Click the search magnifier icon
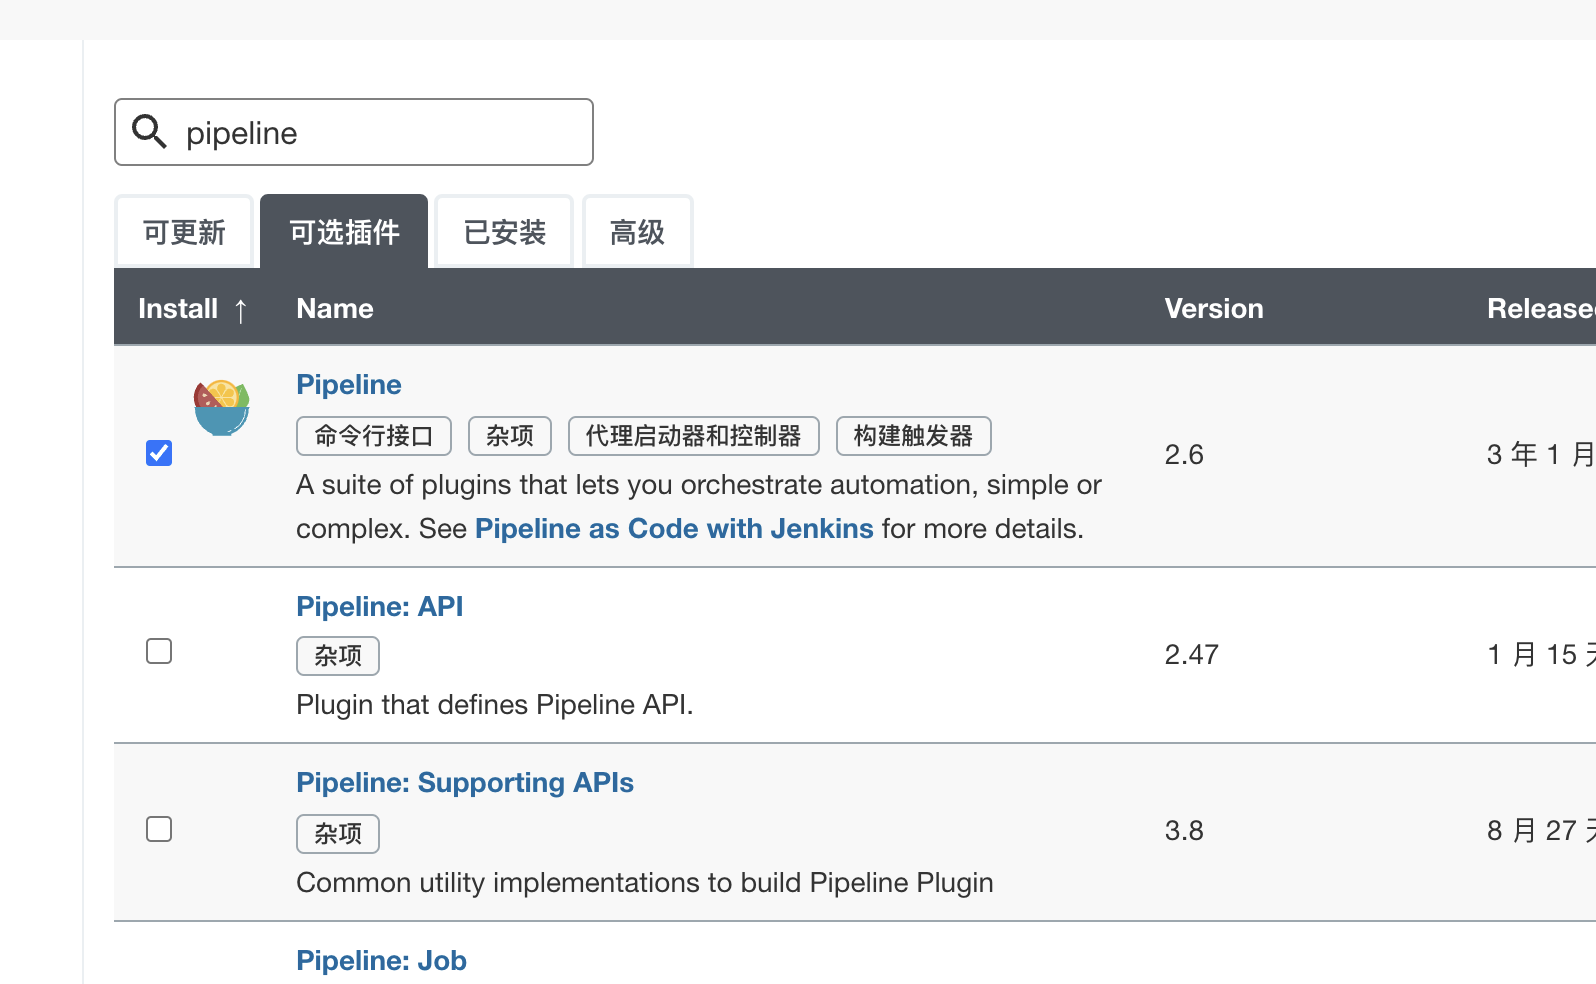This screenshot has width=1596, height=984. 150,131
